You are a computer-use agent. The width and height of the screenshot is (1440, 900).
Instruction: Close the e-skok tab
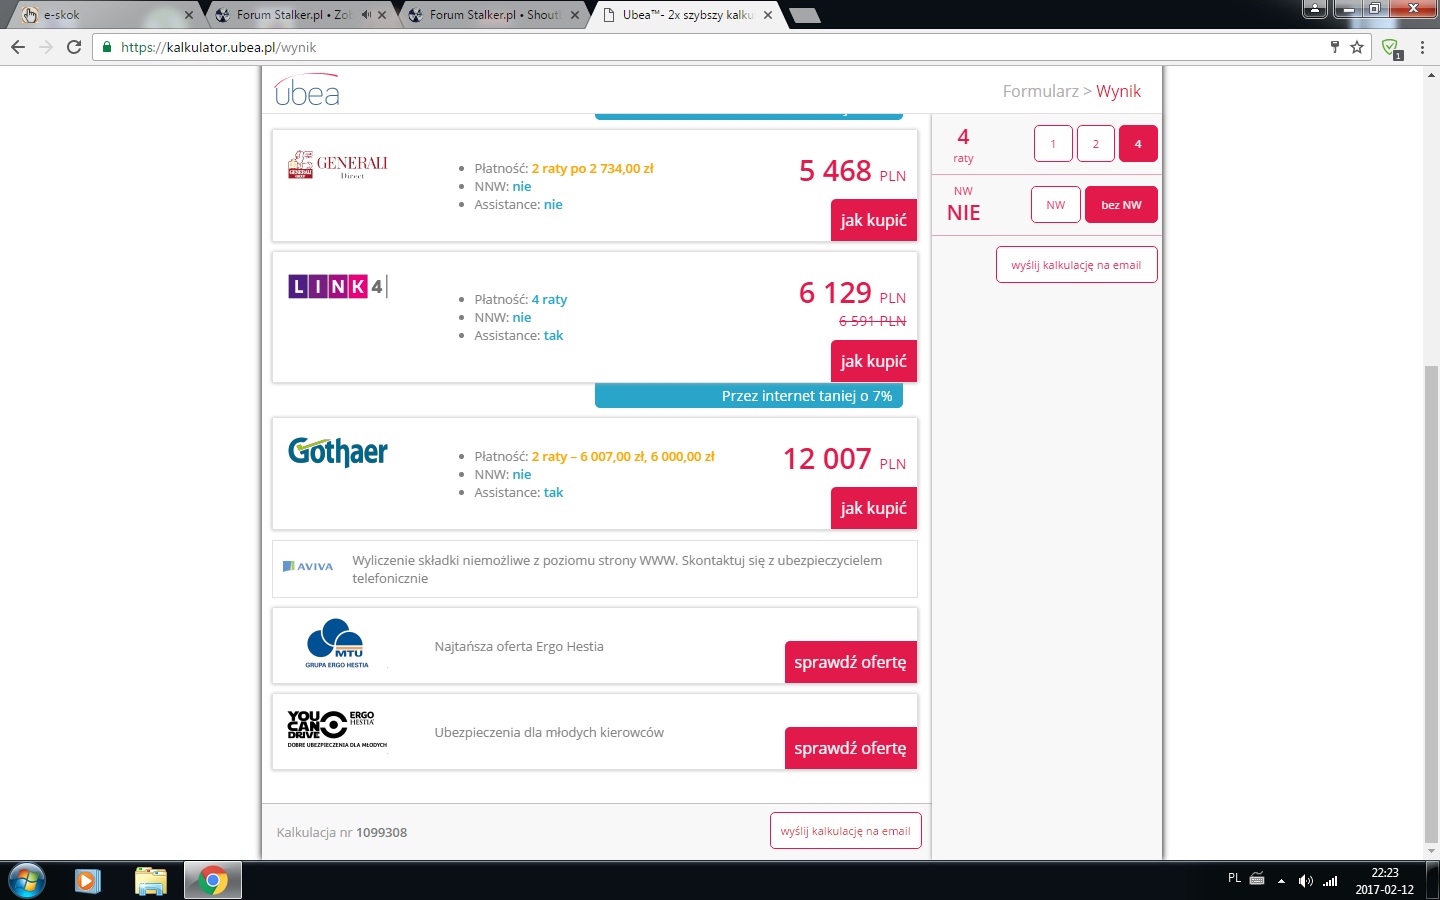point(189,15)
